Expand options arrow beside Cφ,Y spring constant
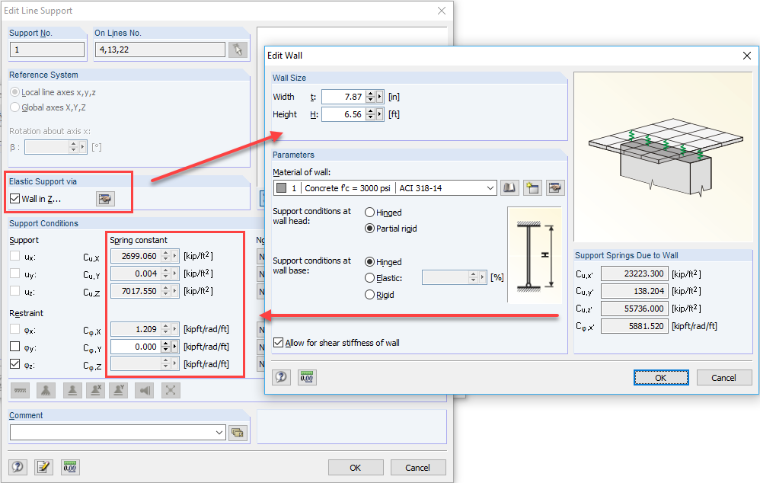The width and height of the screenshot is (760, 483). pyautogui.click(x=174, y=346)
